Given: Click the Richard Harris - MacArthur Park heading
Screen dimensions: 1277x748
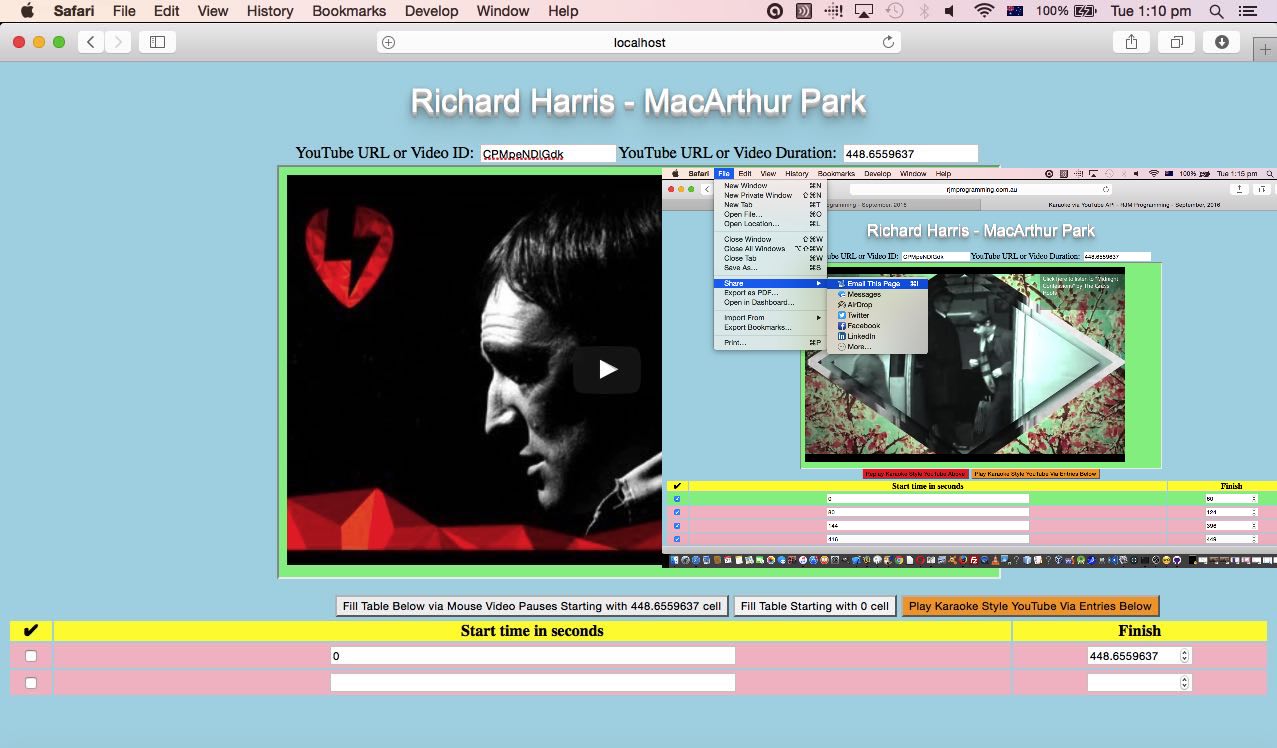Looking at the screenshot, I should (638, 102).
